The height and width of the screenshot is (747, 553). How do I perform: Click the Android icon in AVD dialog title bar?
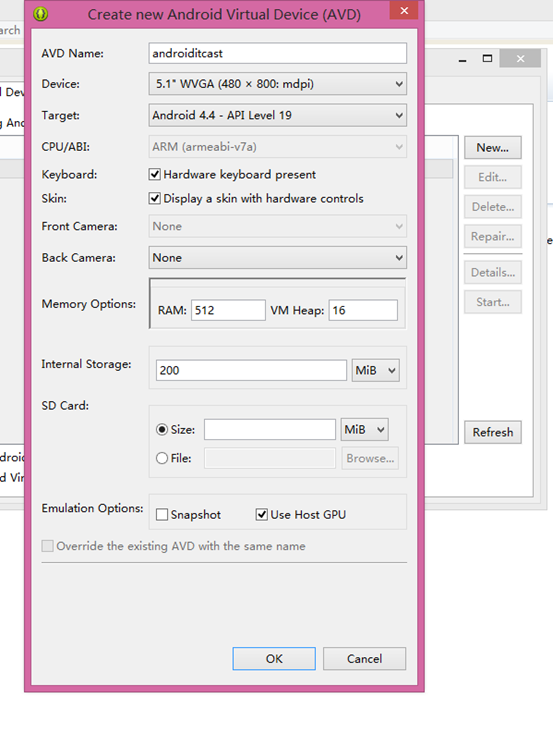(x=40, y=14)
